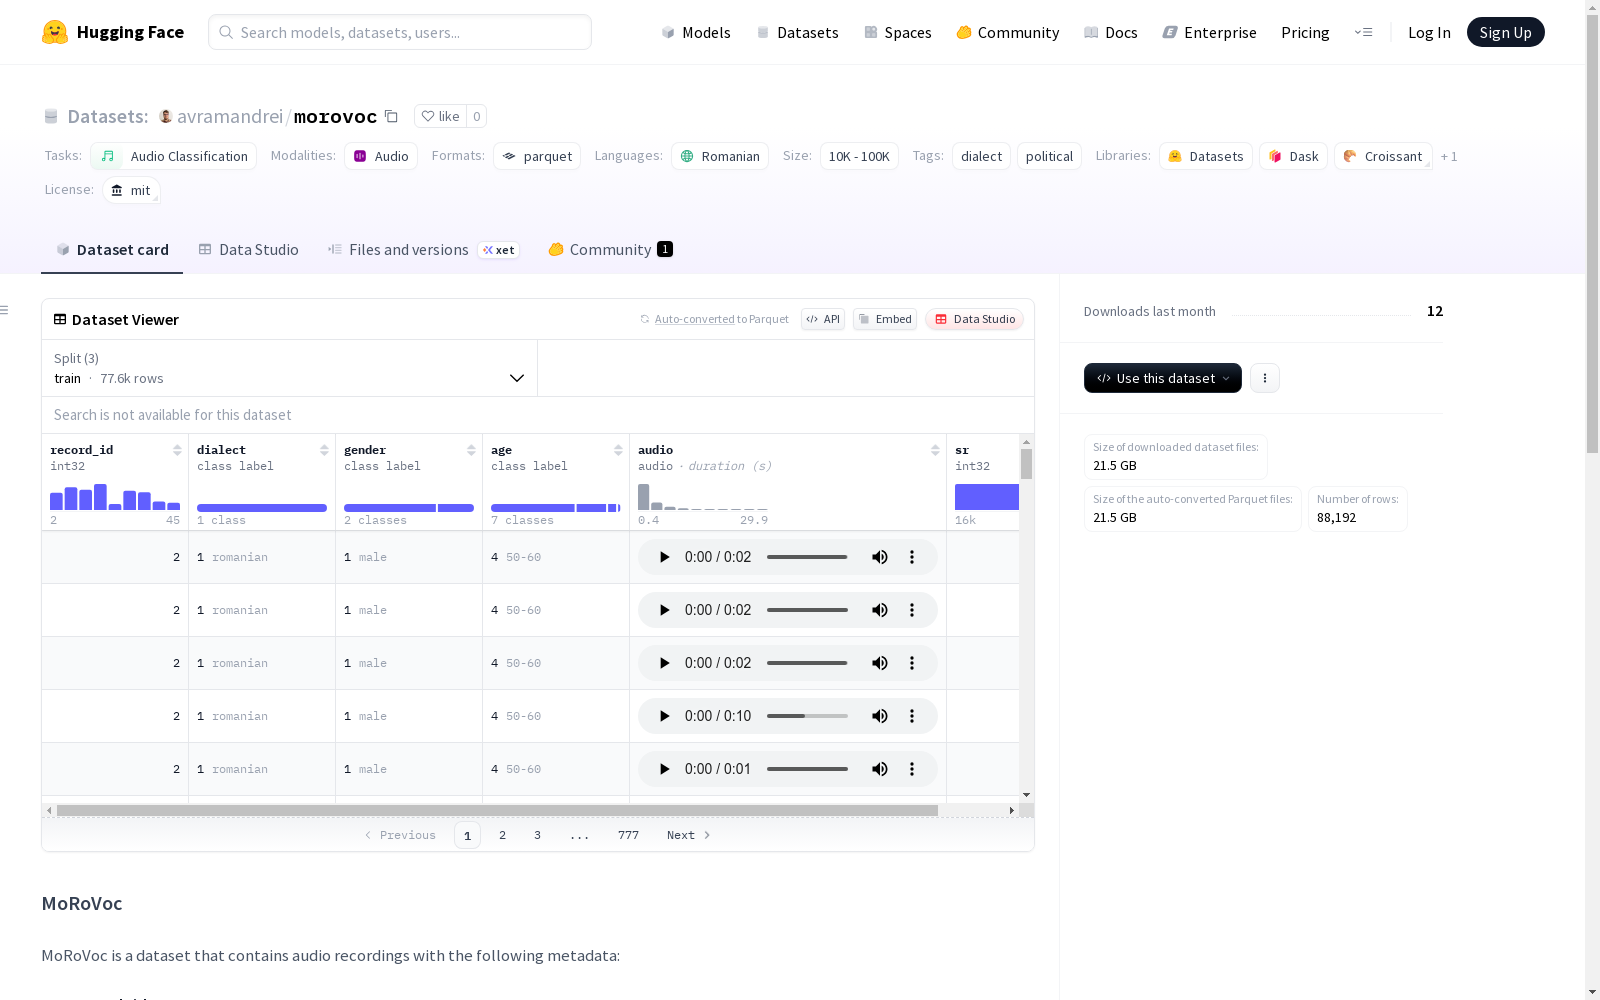Click the Audio Classification task tag
Image resolution: width=1600 pixels, height=1000 pixels.
(173, 156)
